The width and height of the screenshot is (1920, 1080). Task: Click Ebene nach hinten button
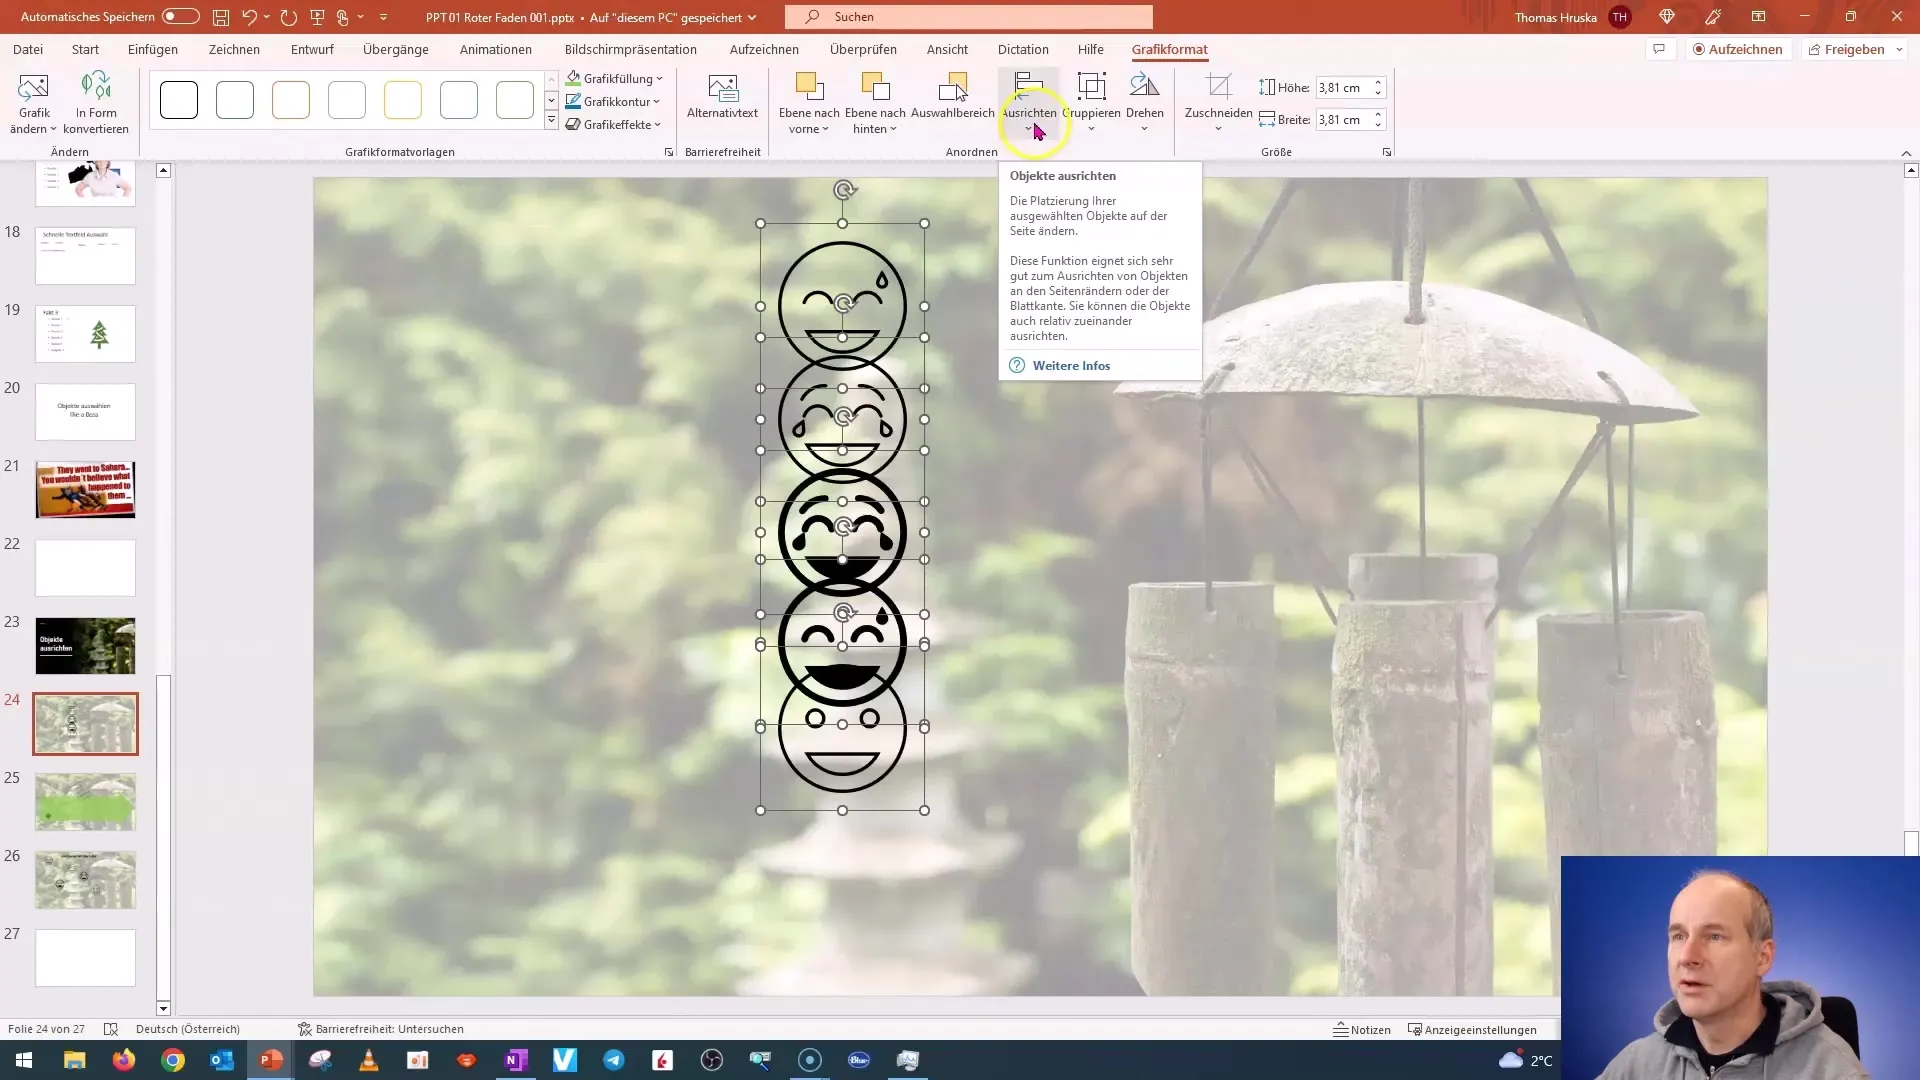click(x=875, y=104)
